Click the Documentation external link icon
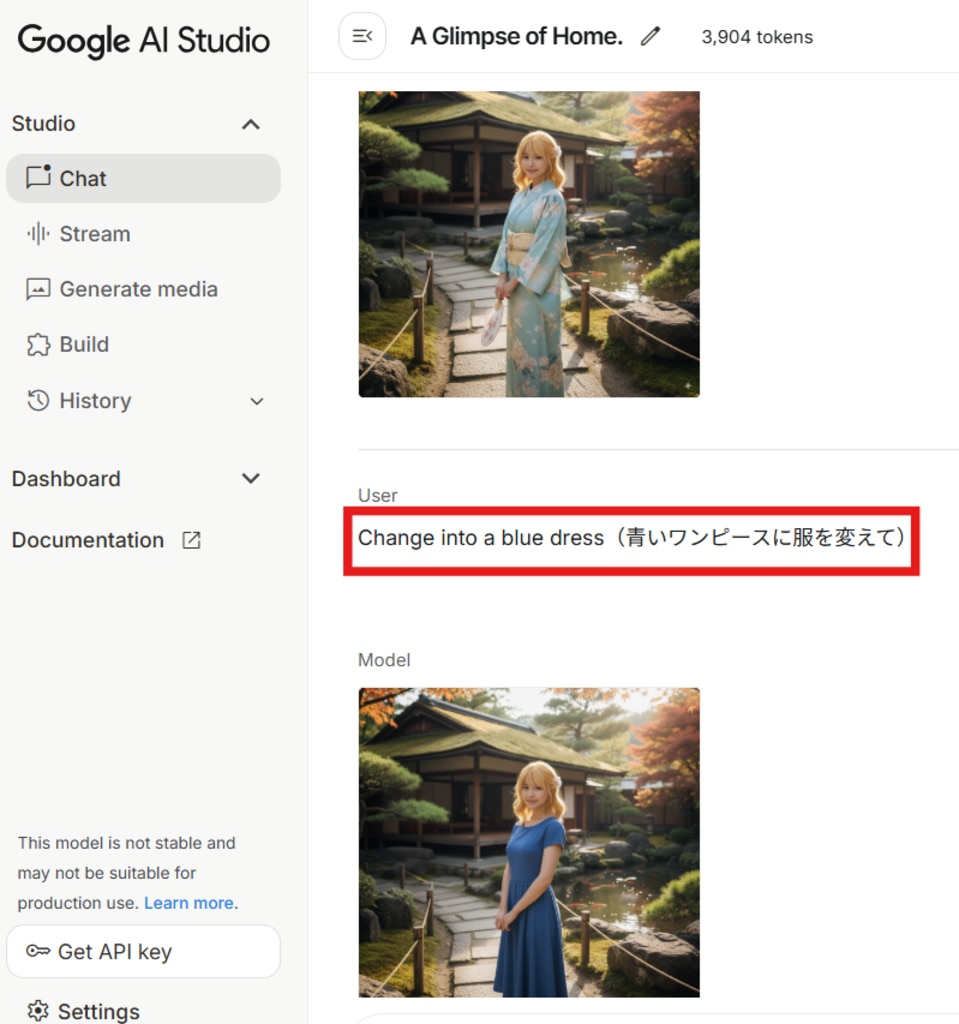This screenshot has height=1024, width=959. 191,540
